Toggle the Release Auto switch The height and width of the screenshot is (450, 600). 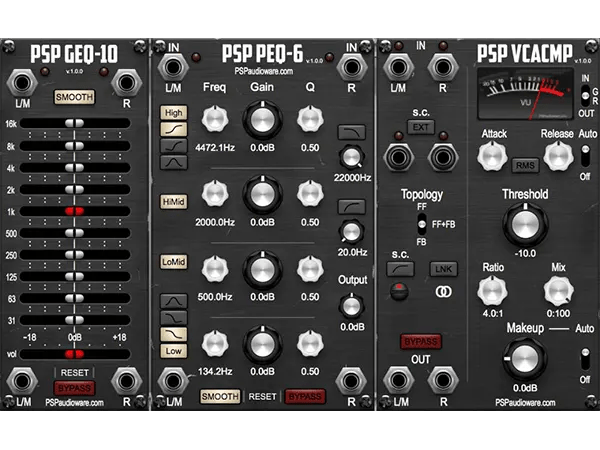tap(585, 156)
